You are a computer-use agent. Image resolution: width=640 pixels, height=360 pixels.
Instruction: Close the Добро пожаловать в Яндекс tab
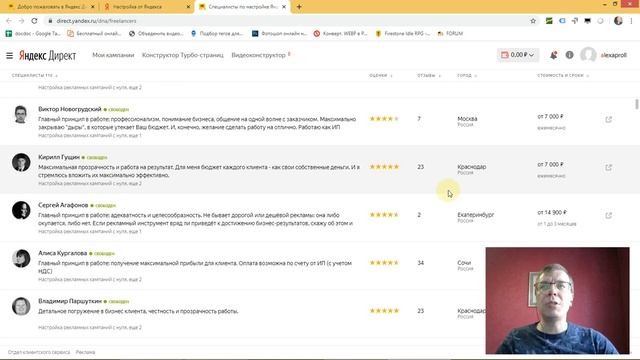pos(93,7)
